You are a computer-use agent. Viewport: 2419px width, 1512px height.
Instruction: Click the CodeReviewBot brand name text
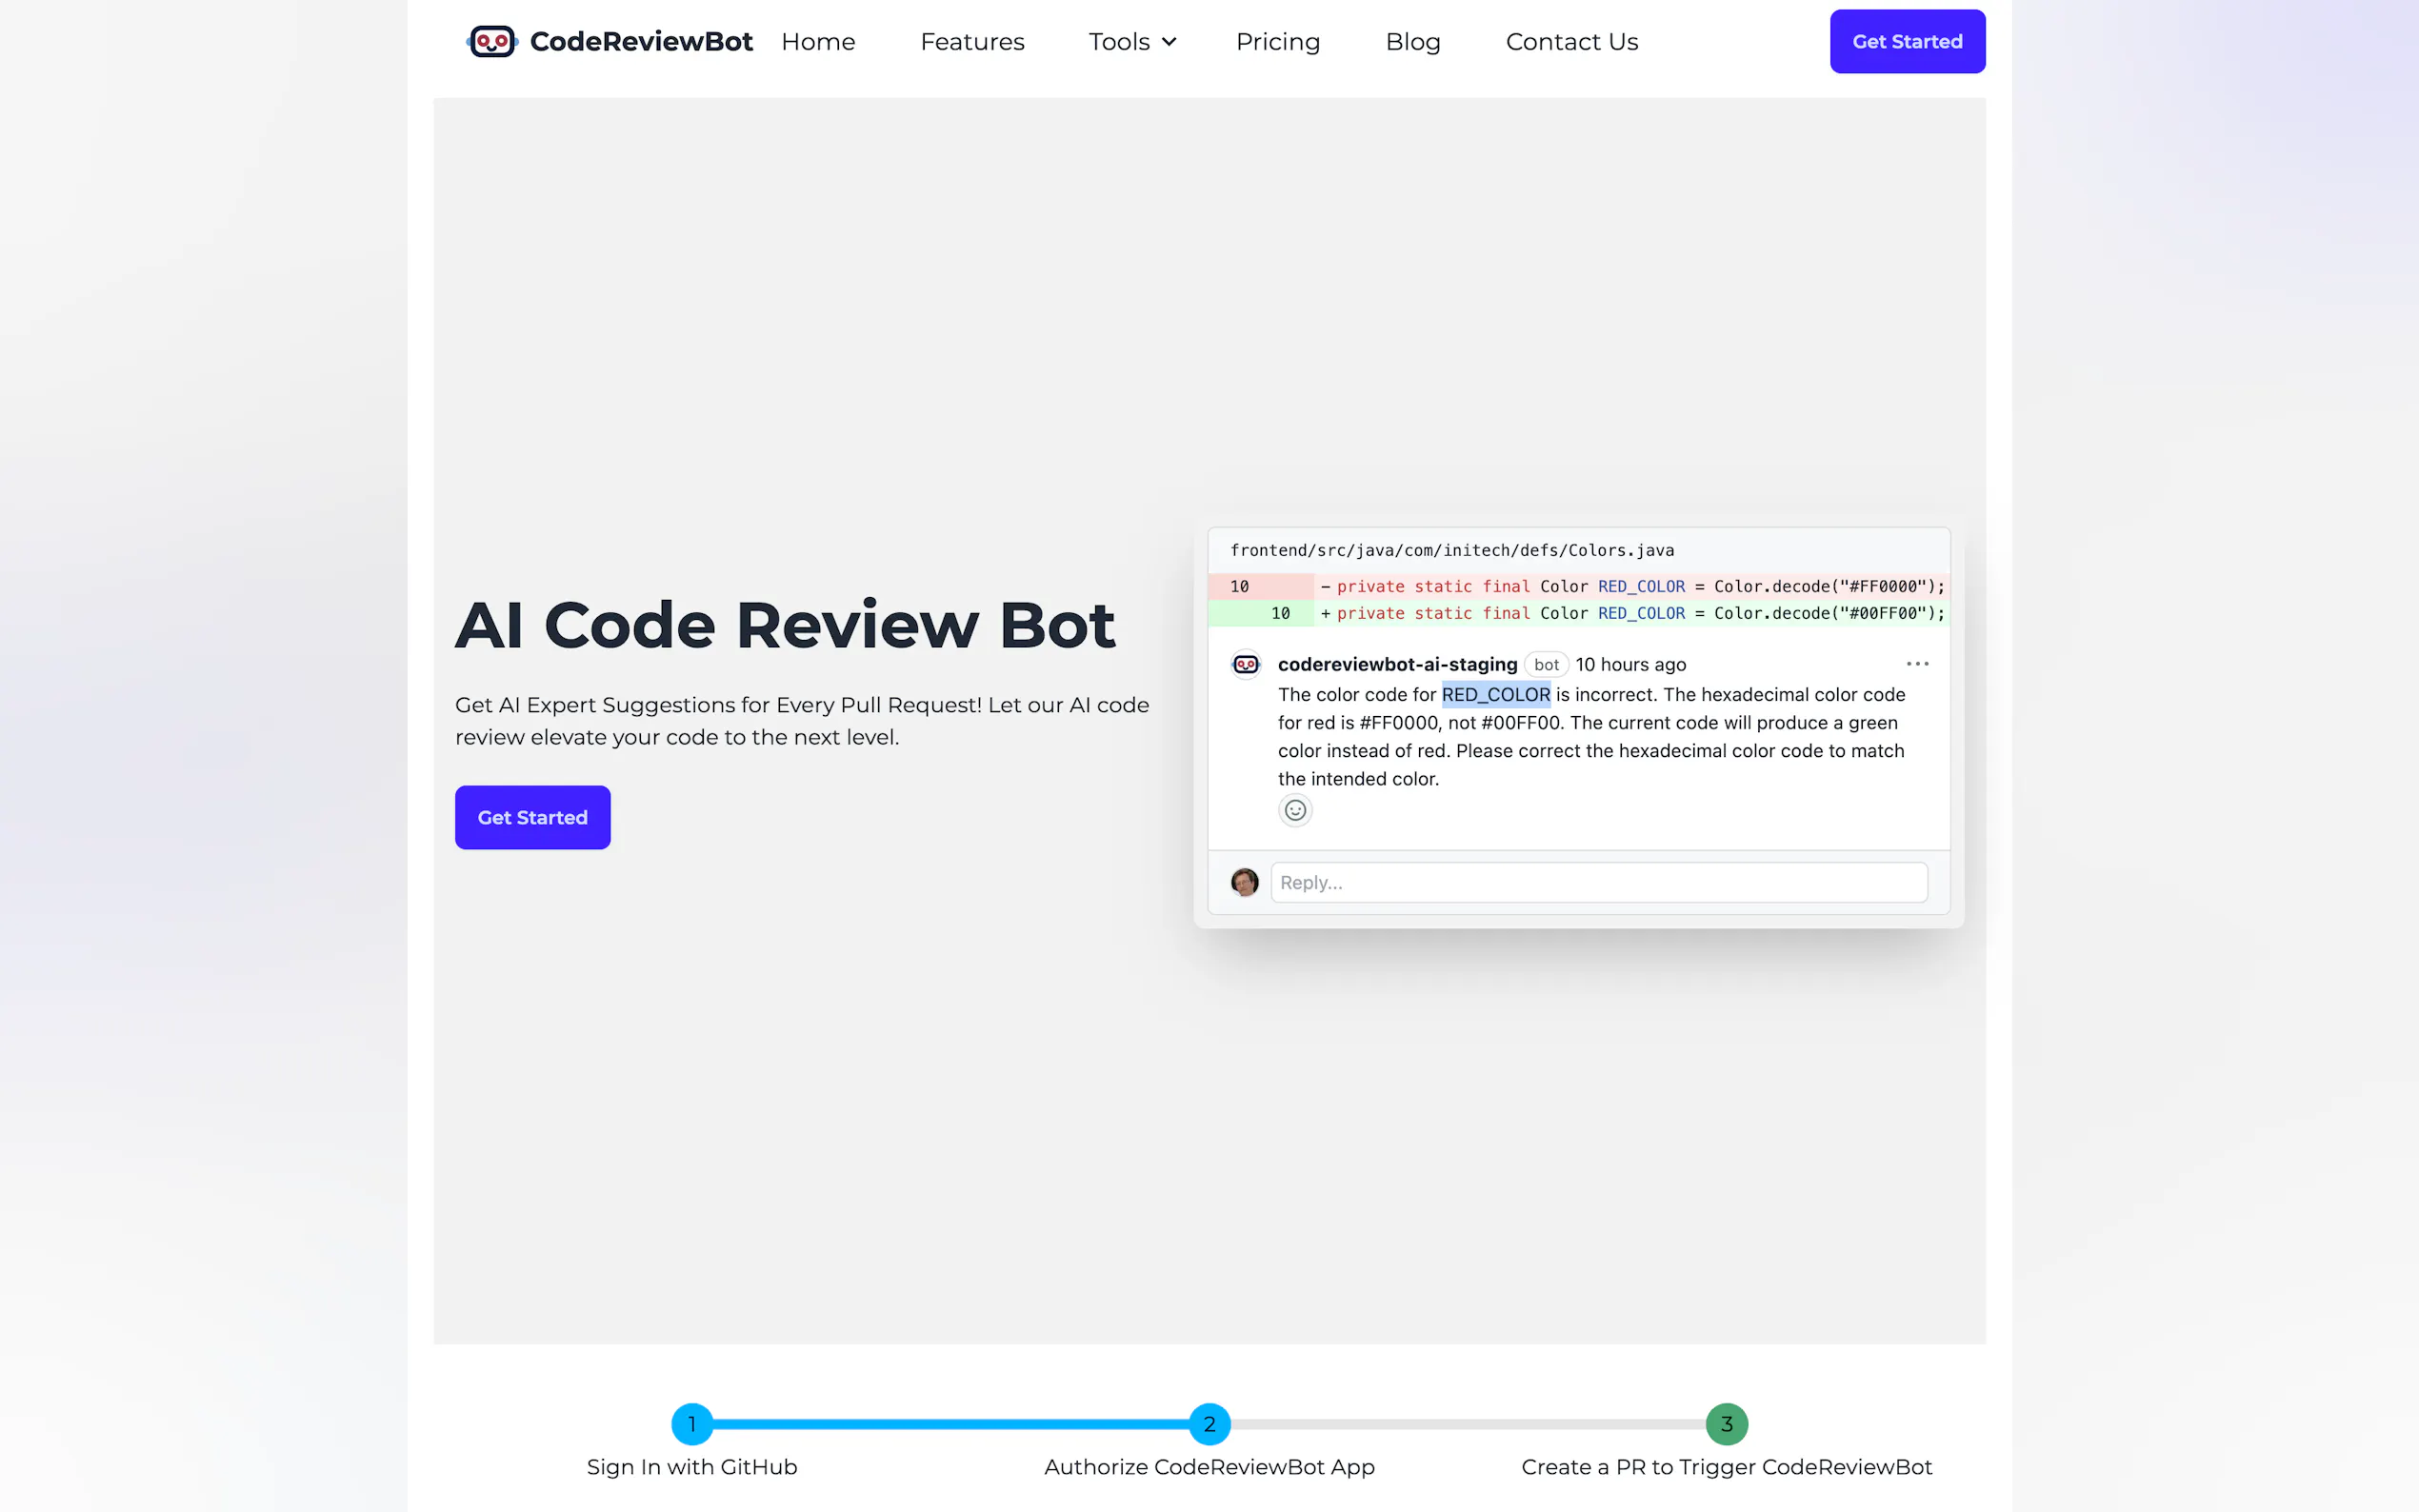pyautogui.click(x=641, y=42)
